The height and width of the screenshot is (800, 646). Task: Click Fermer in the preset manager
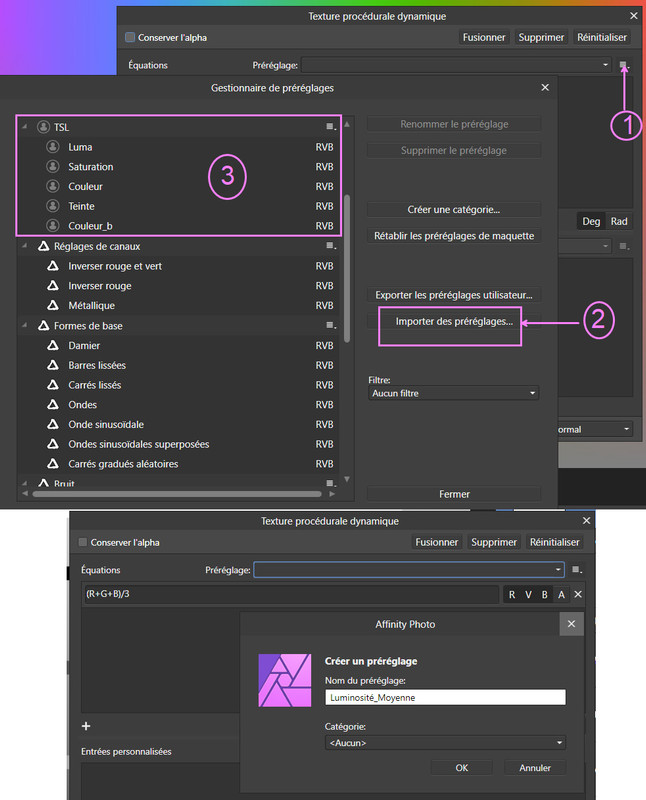point(454,494)
